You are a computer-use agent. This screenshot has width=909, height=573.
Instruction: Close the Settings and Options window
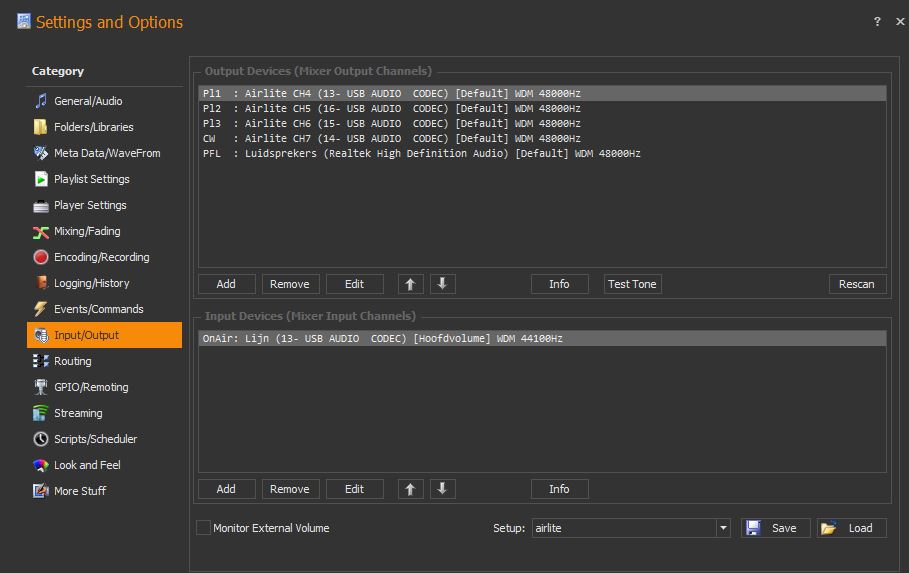[x=900, y=21]
